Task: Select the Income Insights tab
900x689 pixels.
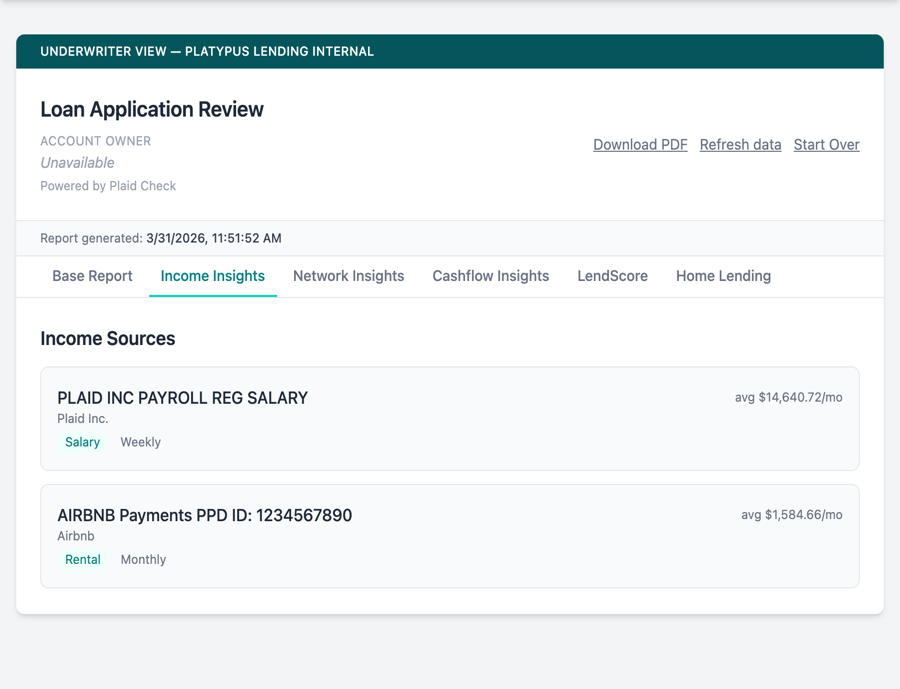Action: (212, 276)
